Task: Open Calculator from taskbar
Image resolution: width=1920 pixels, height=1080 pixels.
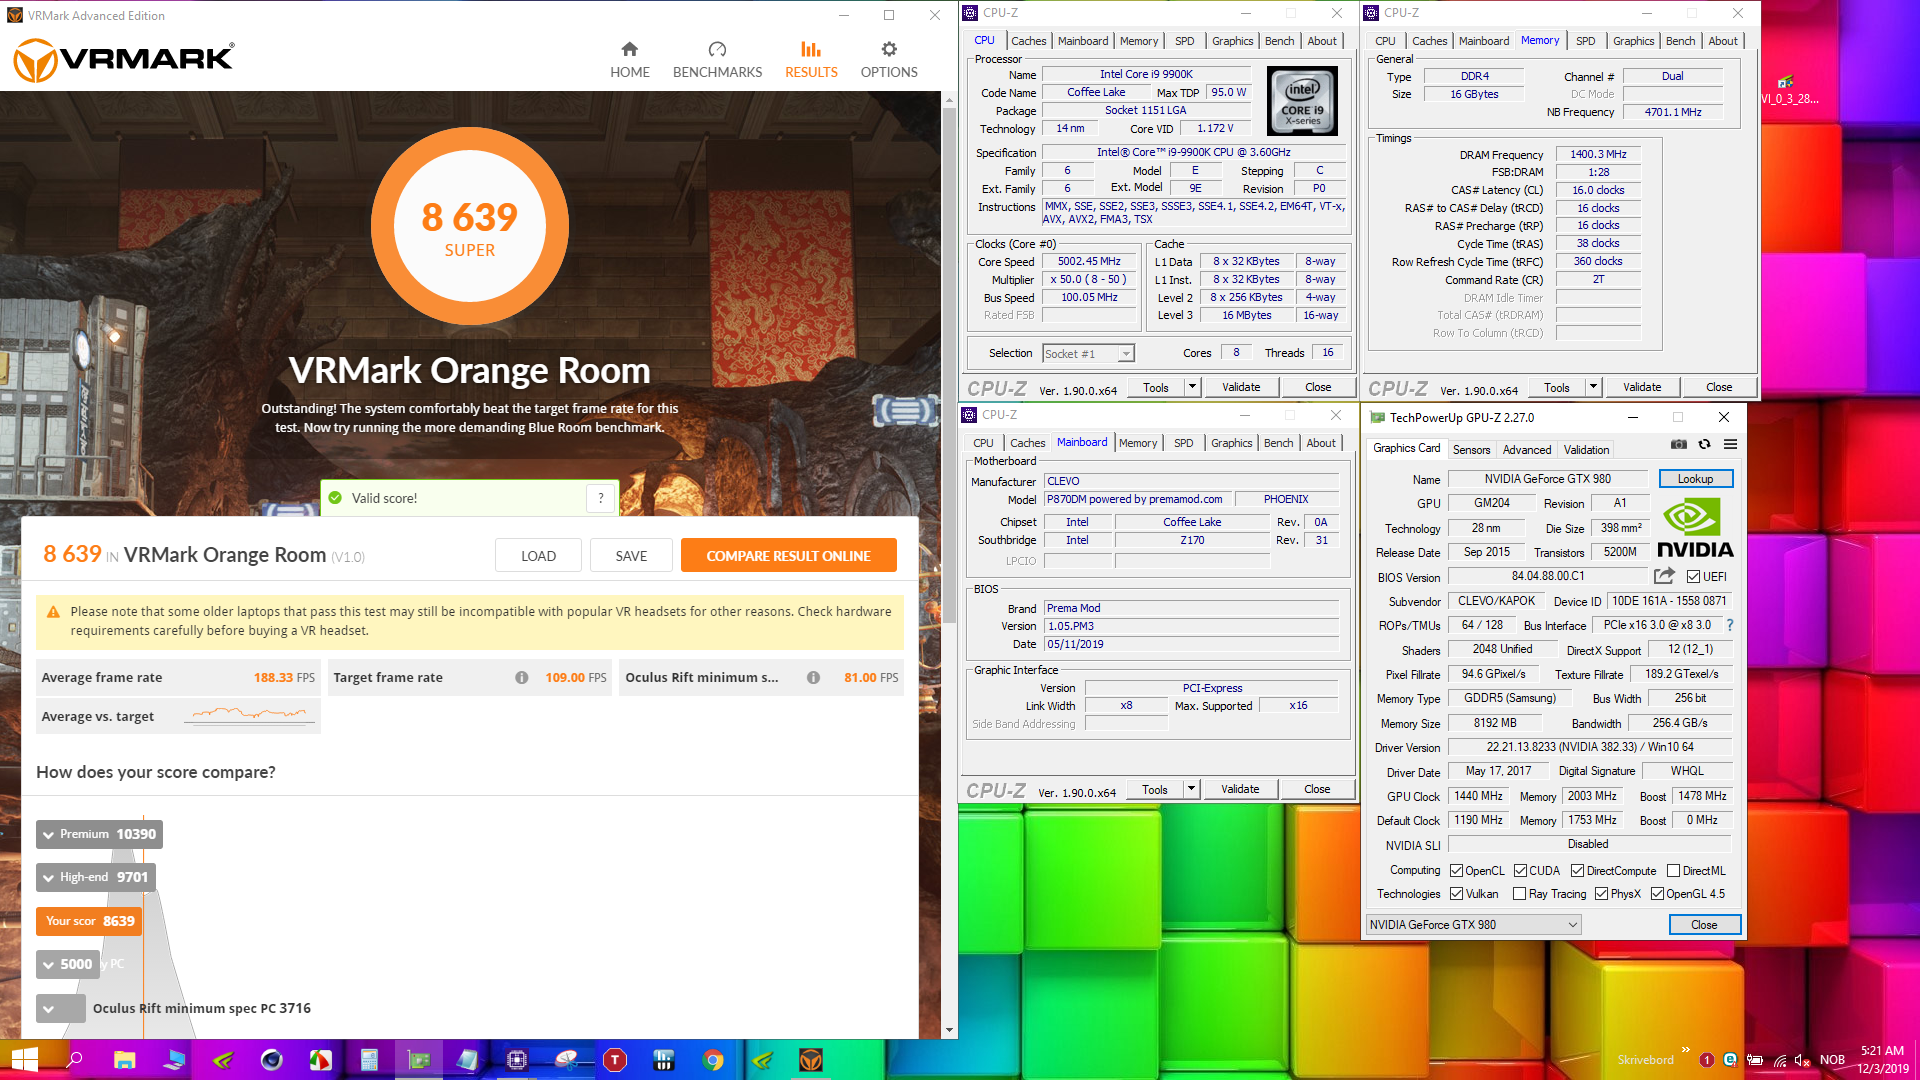Action: [x=369, y=1060]
